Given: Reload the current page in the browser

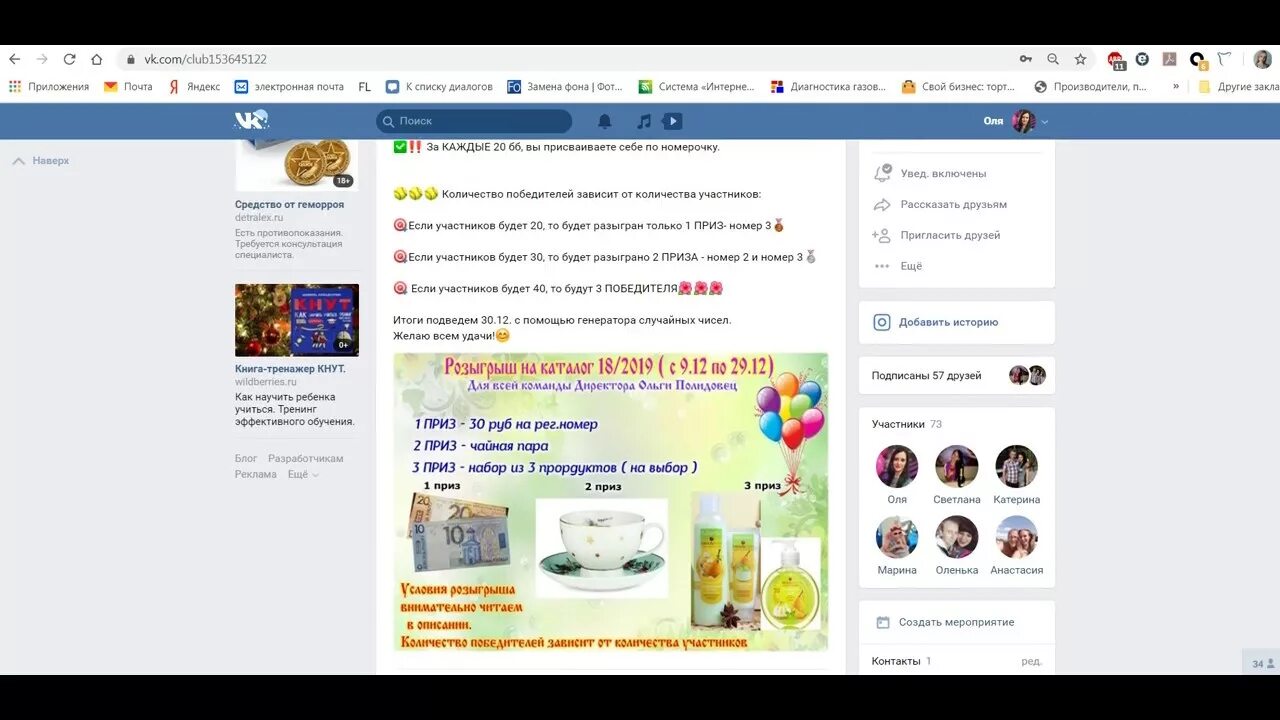Looking at the screenshot, I should coord(68,59).
